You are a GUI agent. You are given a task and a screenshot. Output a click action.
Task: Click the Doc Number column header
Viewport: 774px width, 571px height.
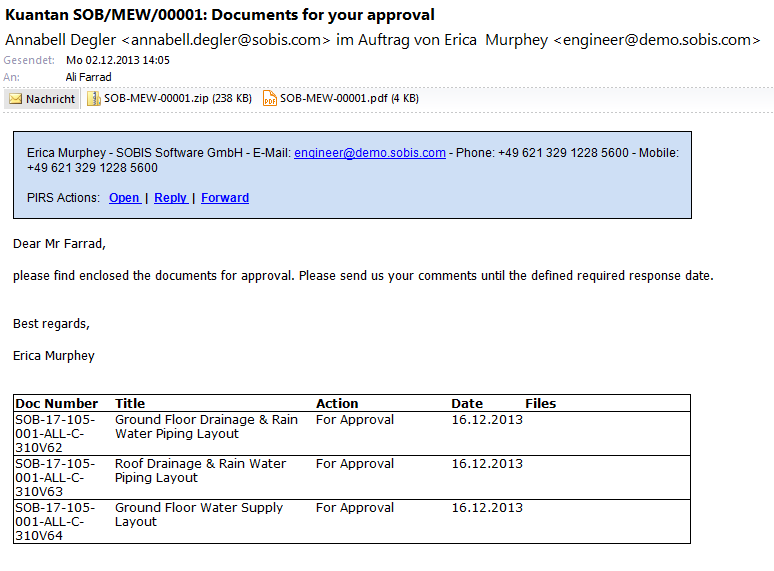coord(57,404)
